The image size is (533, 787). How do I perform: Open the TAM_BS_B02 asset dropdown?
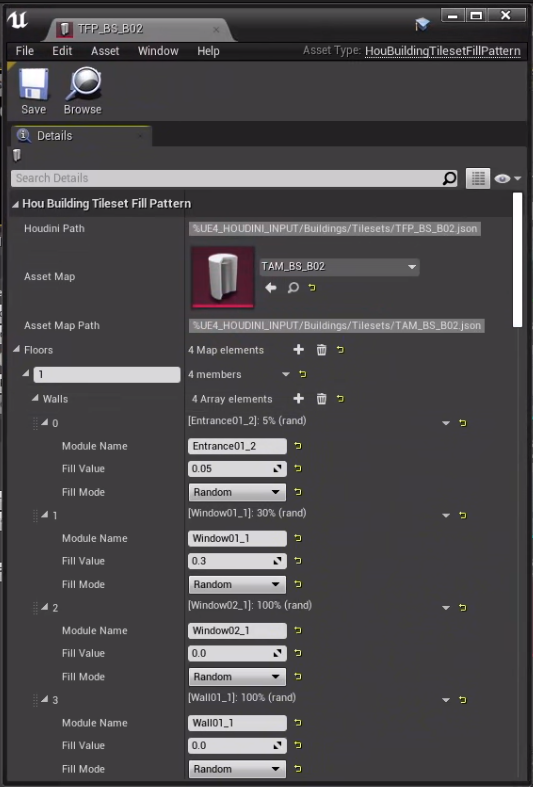click(339, 267)
